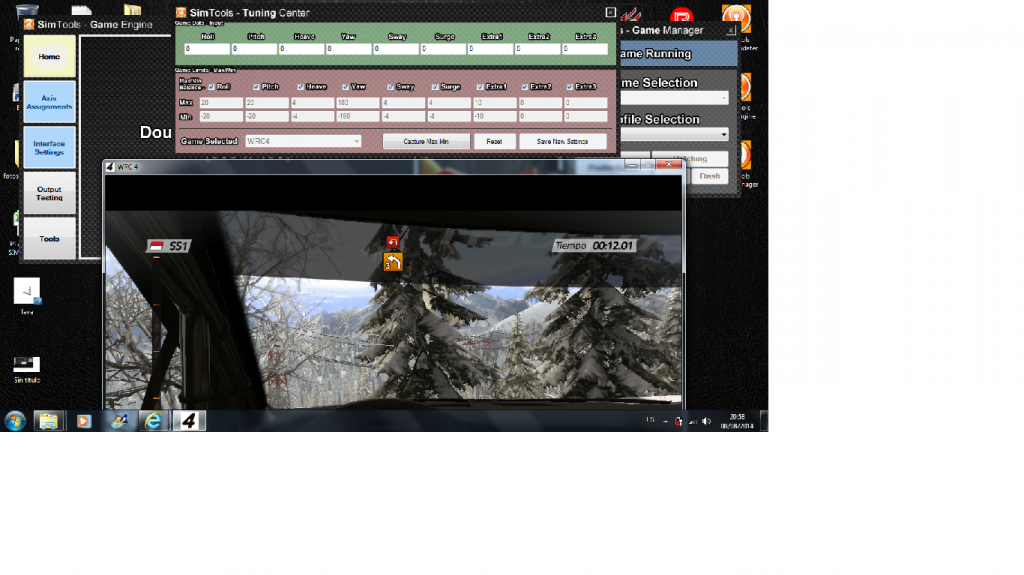
Task: Toggle the Heave balance checkbox
Action: click(300, 87)
